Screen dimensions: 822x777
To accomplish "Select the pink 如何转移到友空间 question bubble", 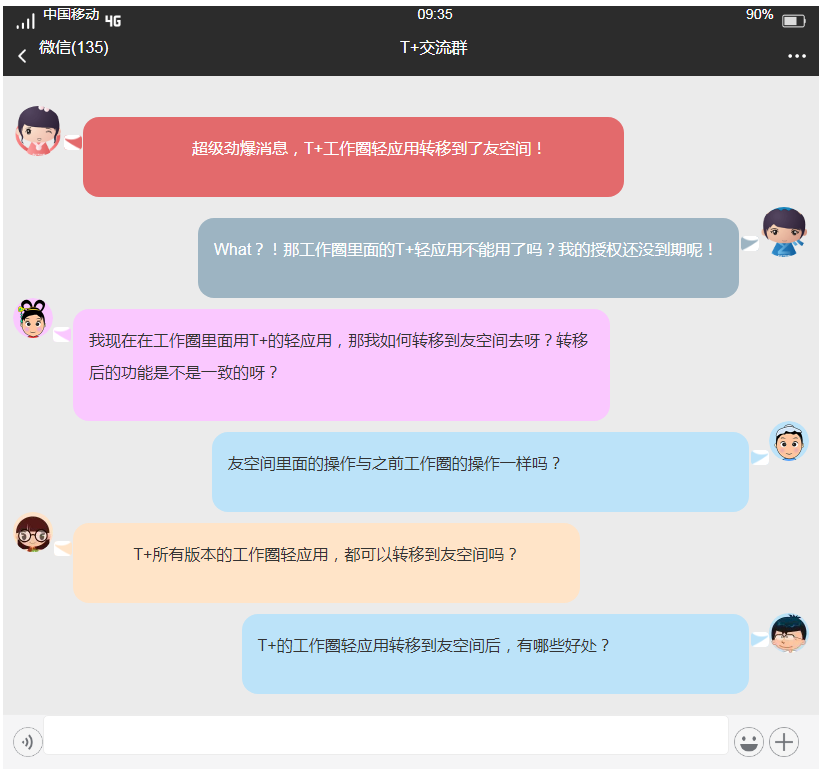I will 341,365.
